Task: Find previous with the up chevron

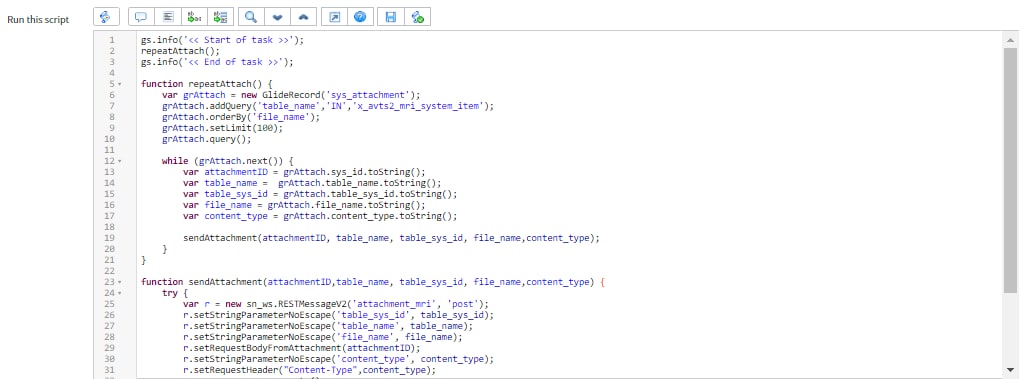Action: coord(304,17)
